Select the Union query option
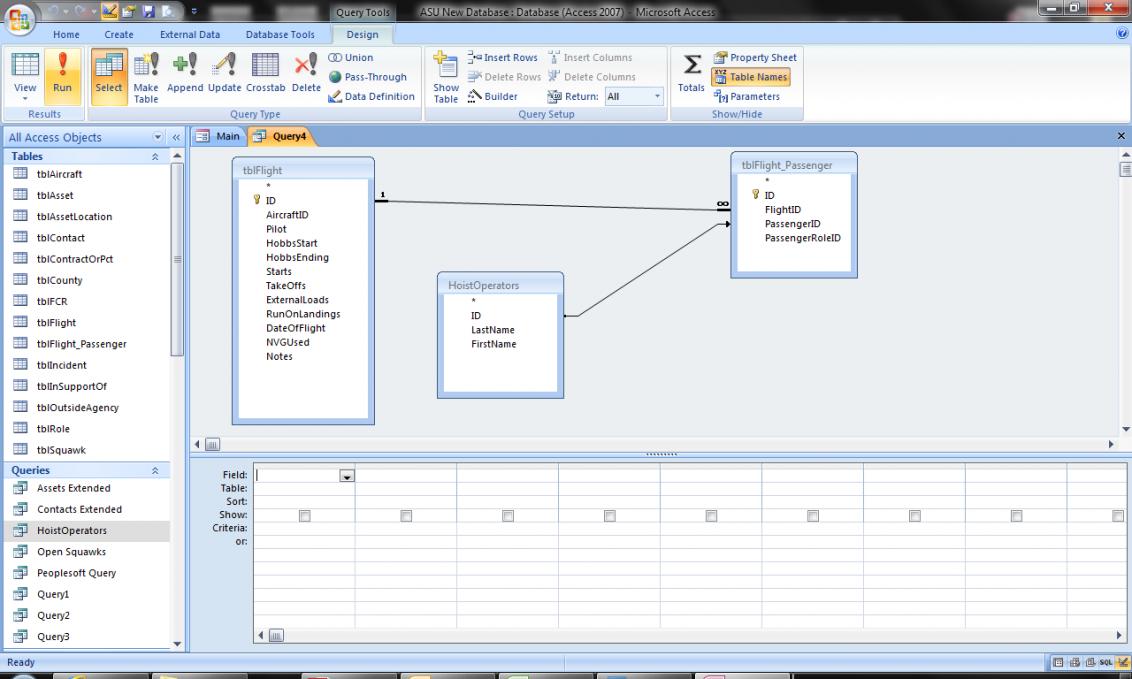 [x=351, y=58]
